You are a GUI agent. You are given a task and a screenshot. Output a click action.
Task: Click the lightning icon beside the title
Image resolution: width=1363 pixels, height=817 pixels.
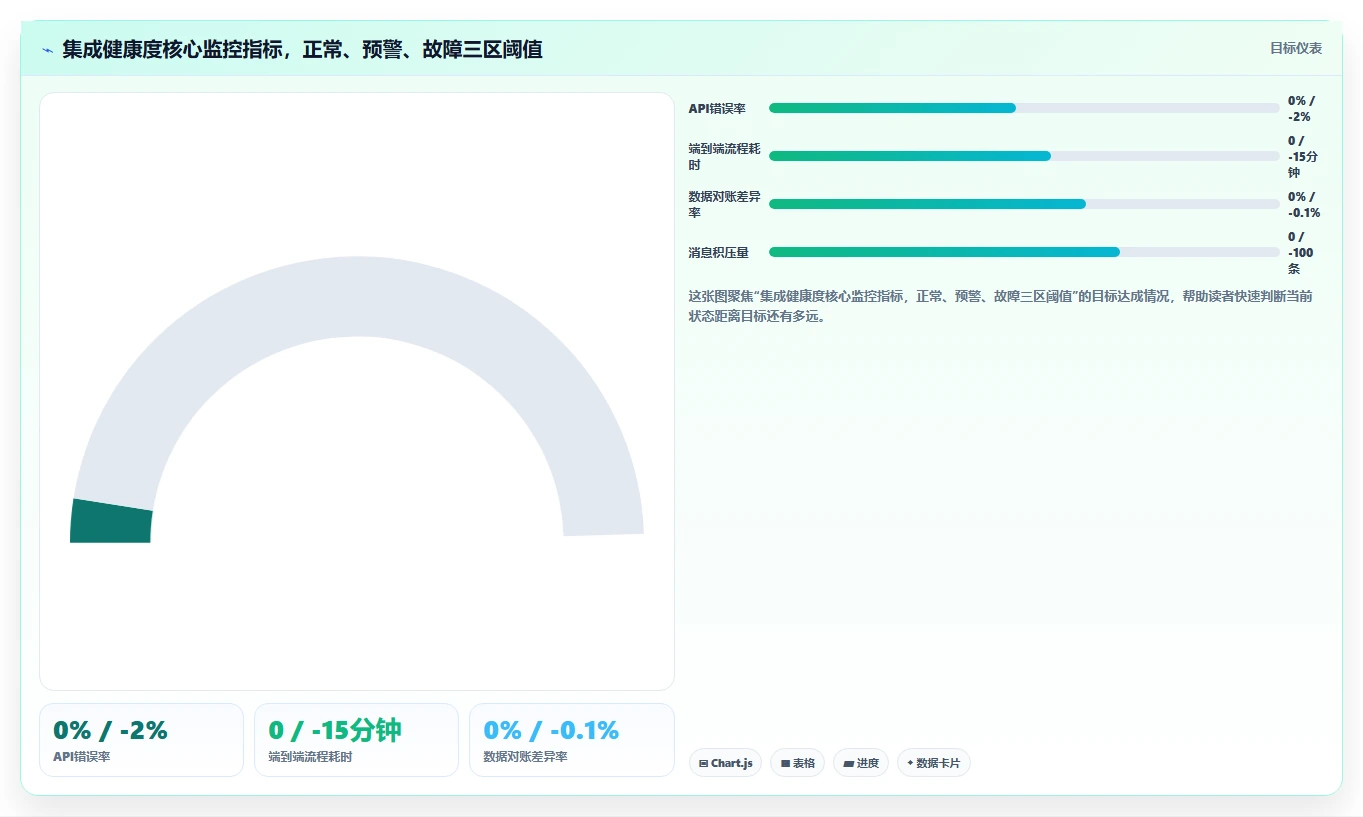pyautogui.click(x=47, y=50)
